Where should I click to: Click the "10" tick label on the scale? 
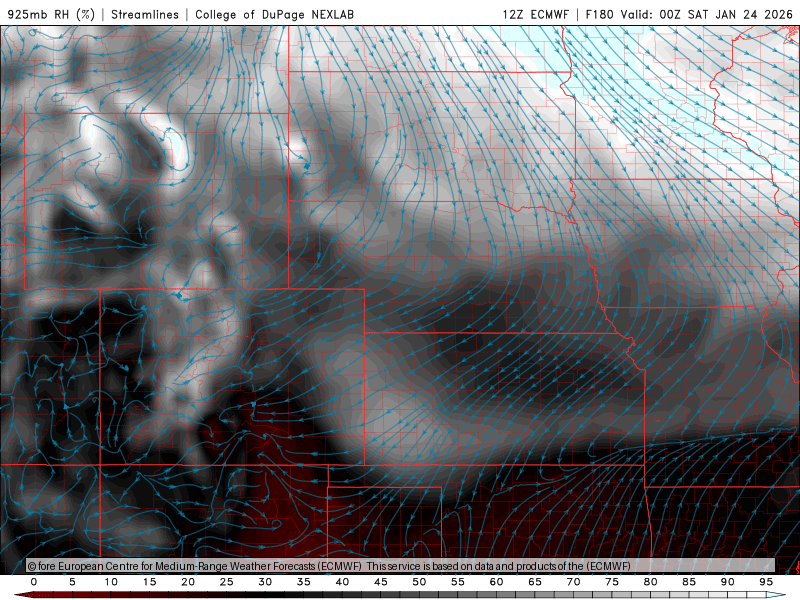coord(111,582)
